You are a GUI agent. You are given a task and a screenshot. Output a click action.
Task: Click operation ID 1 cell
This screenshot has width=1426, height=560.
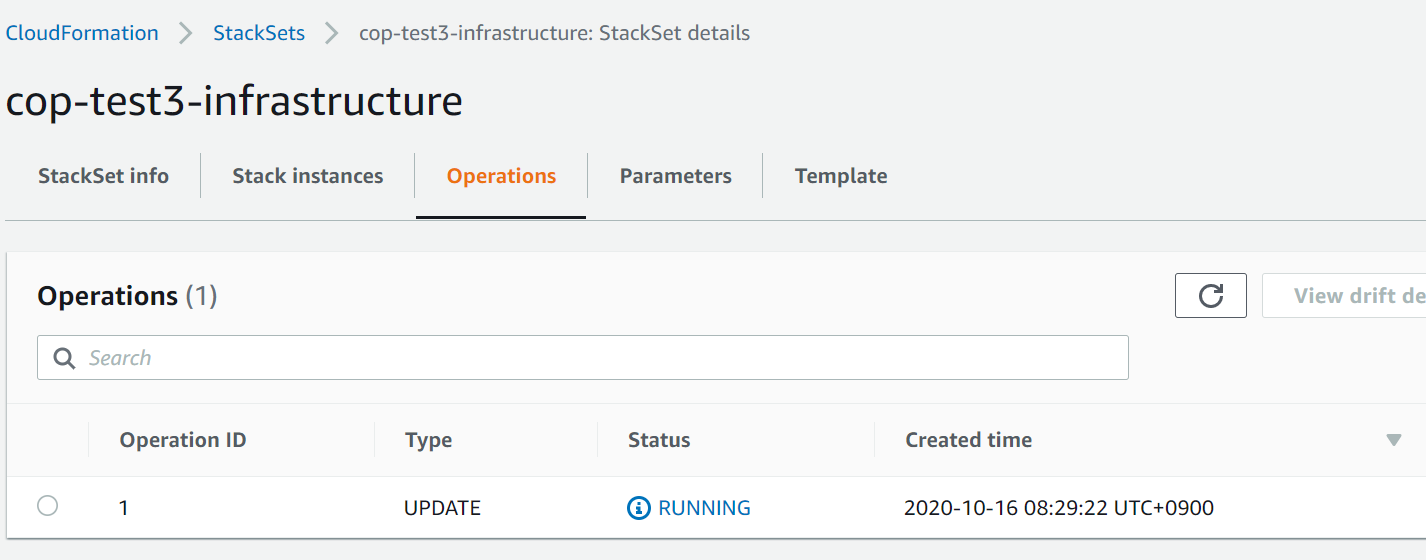tap(124, 508)
